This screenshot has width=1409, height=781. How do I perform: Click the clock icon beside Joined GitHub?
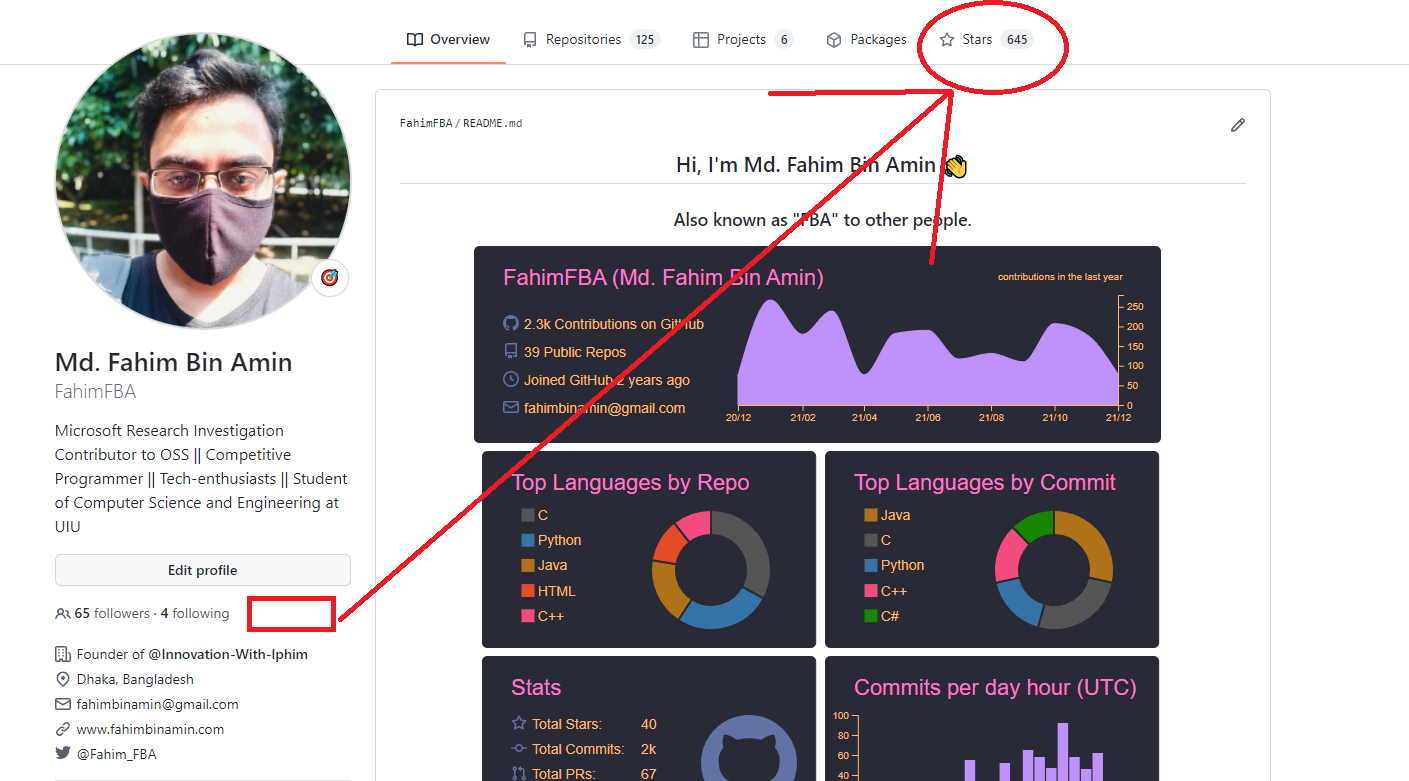point(511,380)
